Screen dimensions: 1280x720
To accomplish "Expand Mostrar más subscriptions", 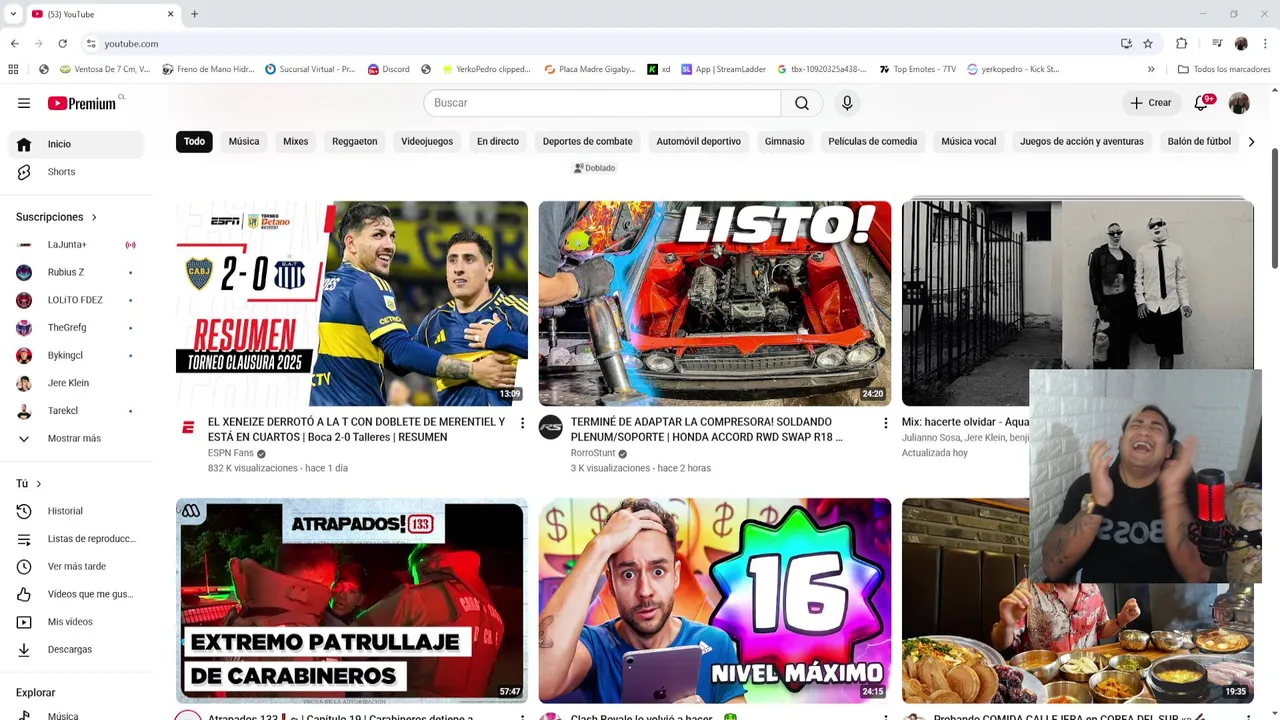I will (x=76, y=439).
